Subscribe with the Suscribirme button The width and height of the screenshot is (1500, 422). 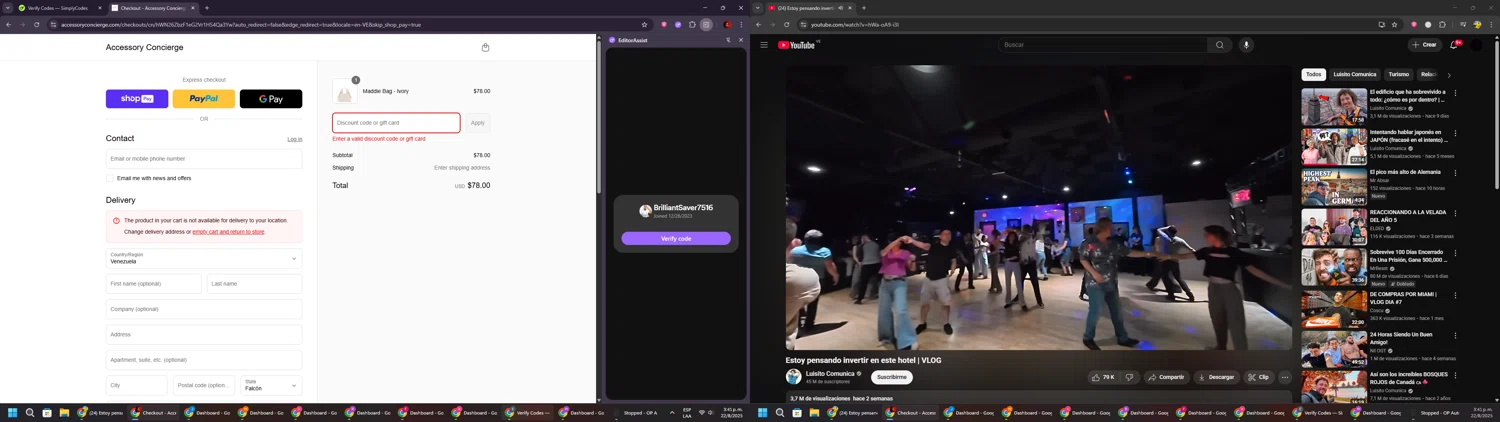(x=891, y=377)
